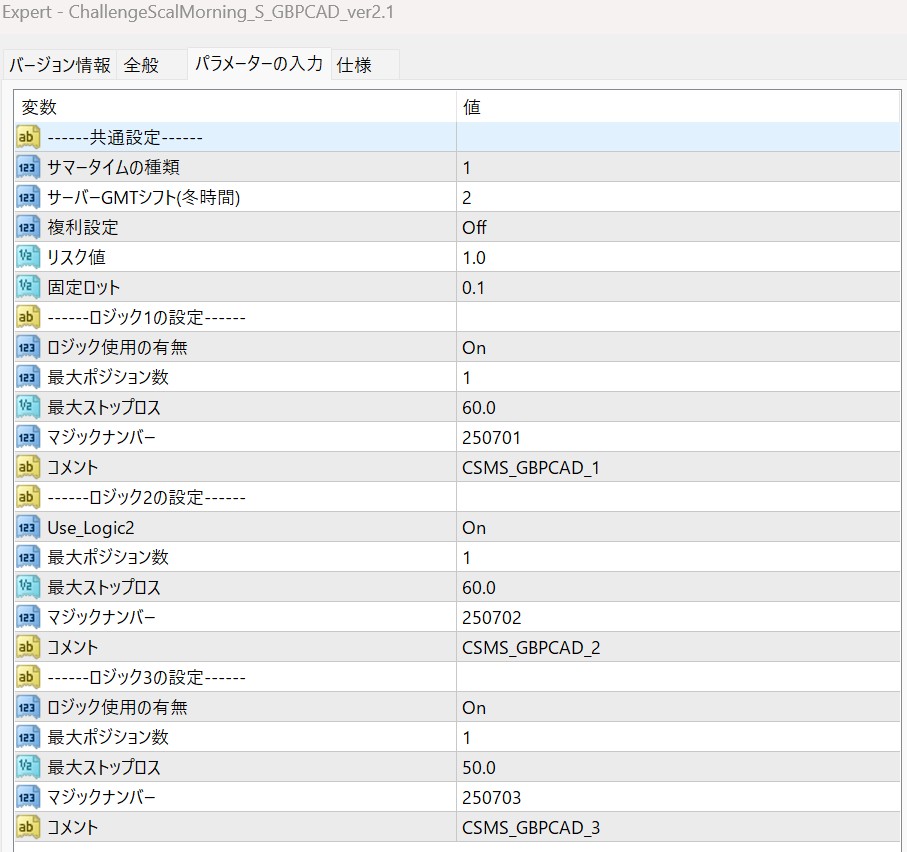
Task: Open the 全般 tab
Action: (141, 65)
